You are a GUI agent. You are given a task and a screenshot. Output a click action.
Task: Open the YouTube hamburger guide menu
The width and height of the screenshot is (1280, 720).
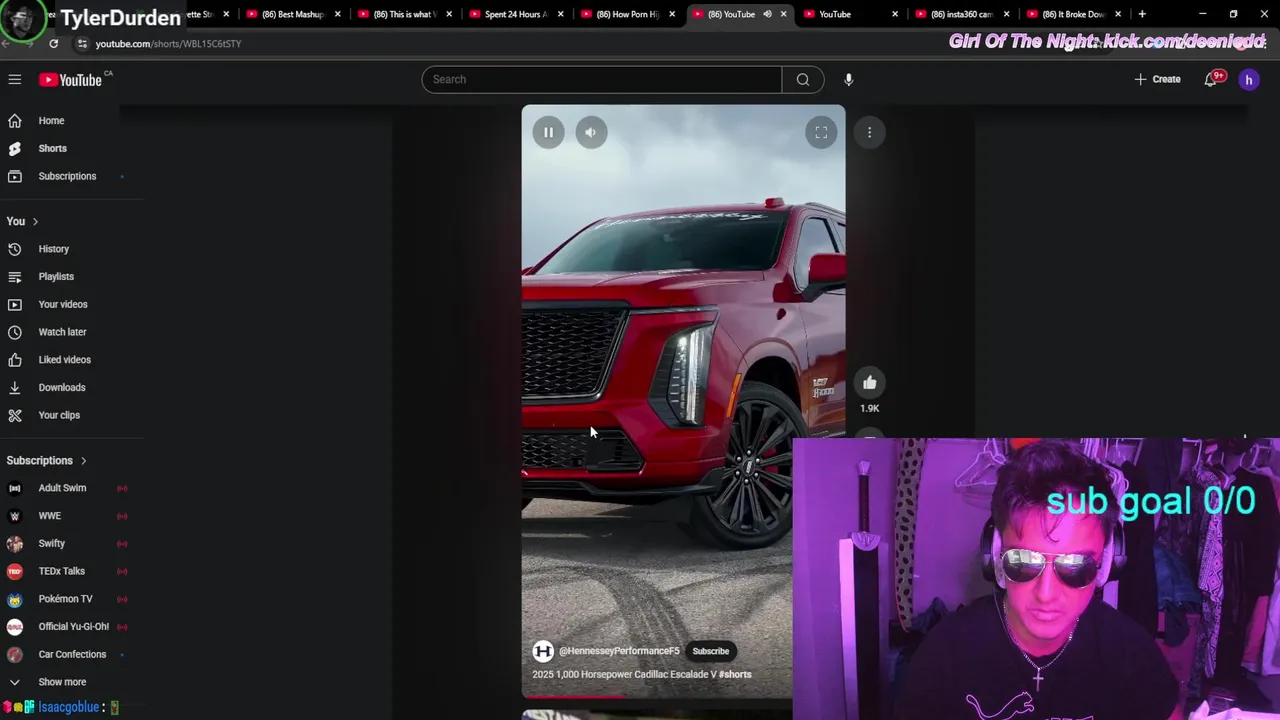pos(15,79)
